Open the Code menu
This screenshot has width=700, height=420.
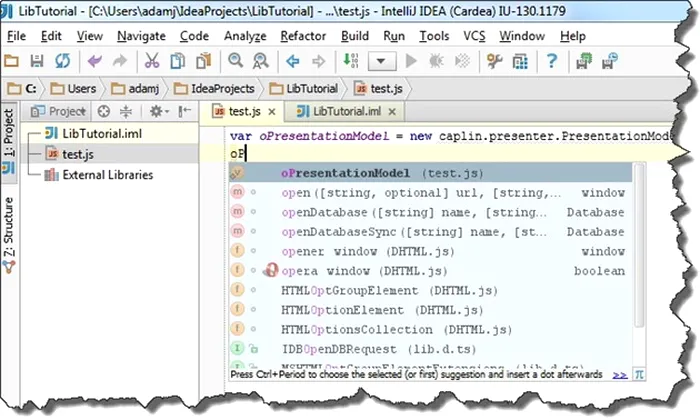coord(194,36)
